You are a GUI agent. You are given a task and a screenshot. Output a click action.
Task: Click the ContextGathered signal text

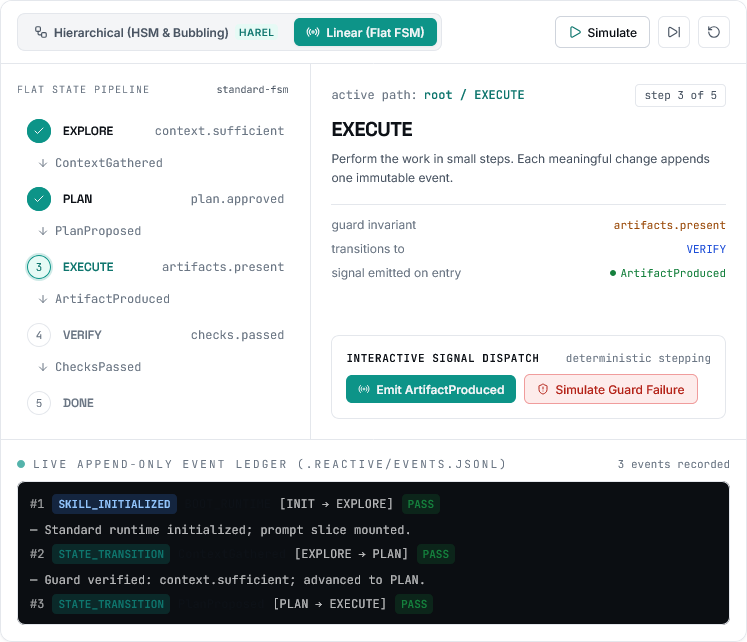click(109, 163)
